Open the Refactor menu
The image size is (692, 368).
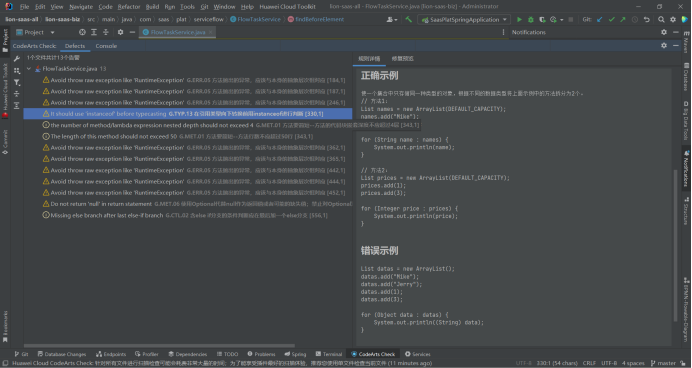pyautogui.click(x=129, y=7)
